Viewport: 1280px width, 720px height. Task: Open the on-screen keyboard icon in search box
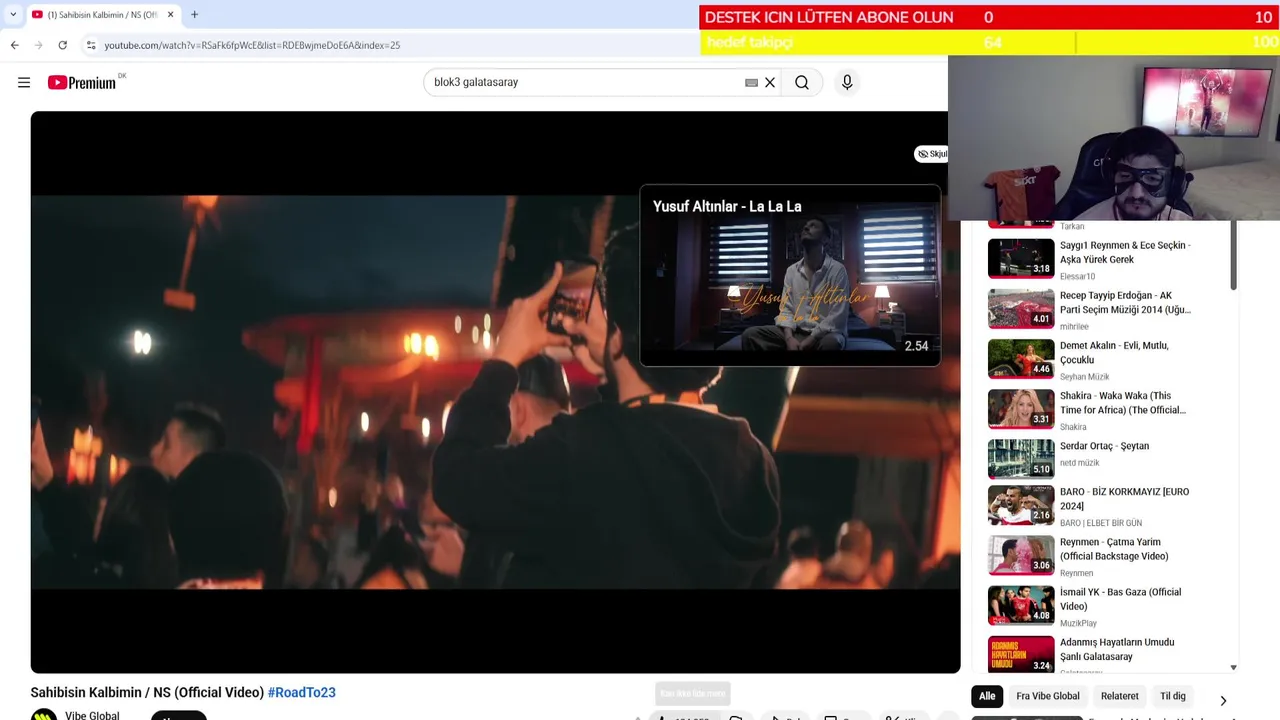click(751, 83)
